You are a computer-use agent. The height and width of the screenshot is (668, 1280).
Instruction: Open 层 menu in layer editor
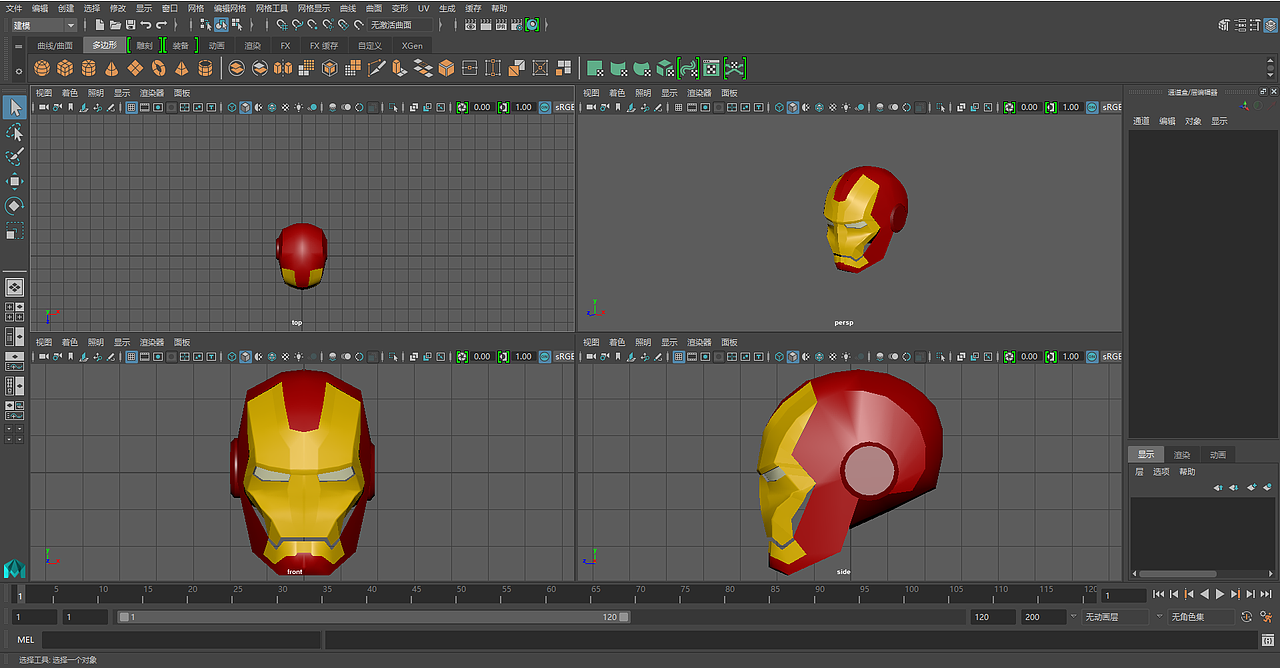1139,472
